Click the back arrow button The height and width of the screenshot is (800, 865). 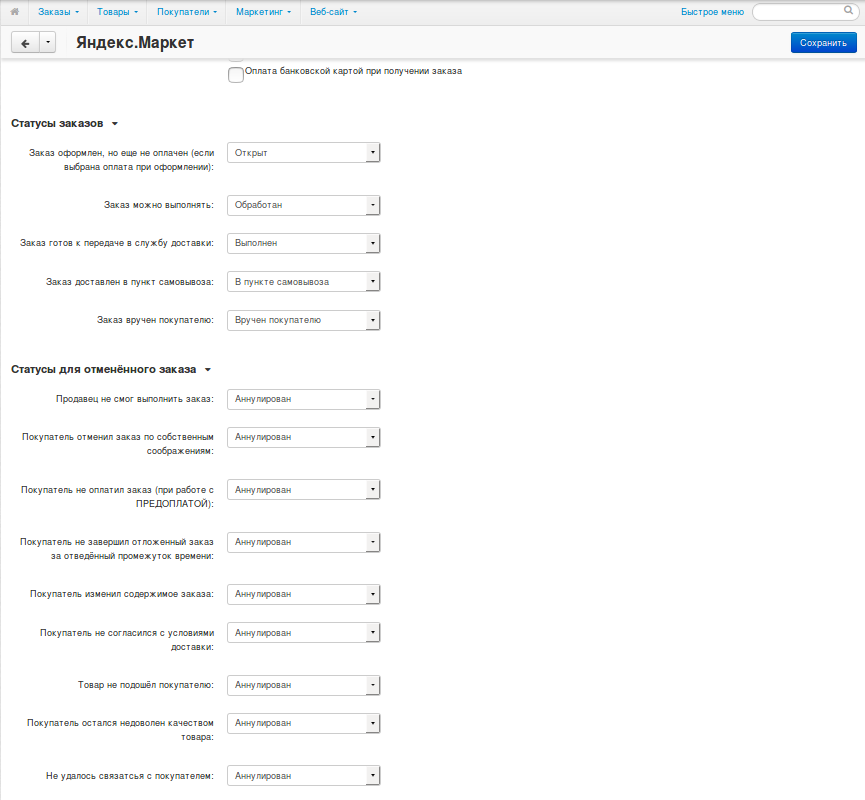24,43
